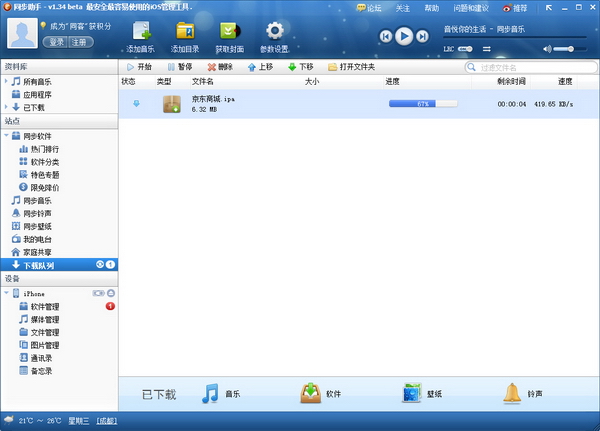The width and height of the screenshot is (600, 431).
Task: Click the 暂停 (Pause) download button
Action: pos(179,67)
